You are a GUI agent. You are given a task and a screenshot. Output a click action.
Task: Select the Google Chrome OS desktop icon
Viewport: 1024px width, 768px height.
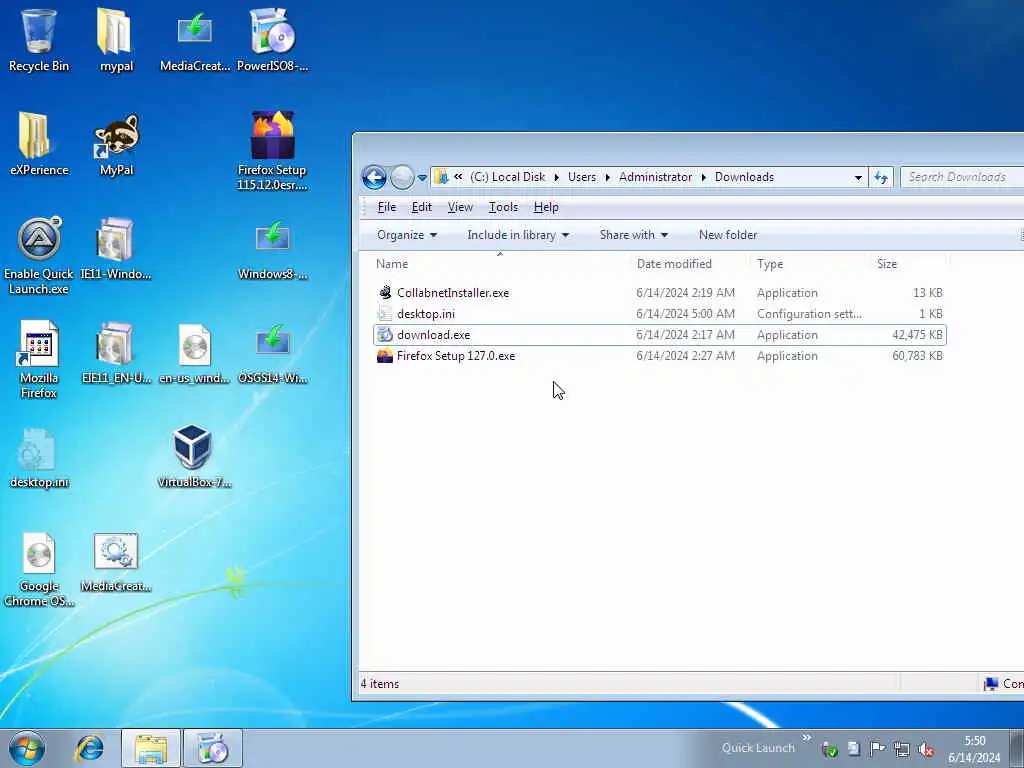[x=39, y=568]
